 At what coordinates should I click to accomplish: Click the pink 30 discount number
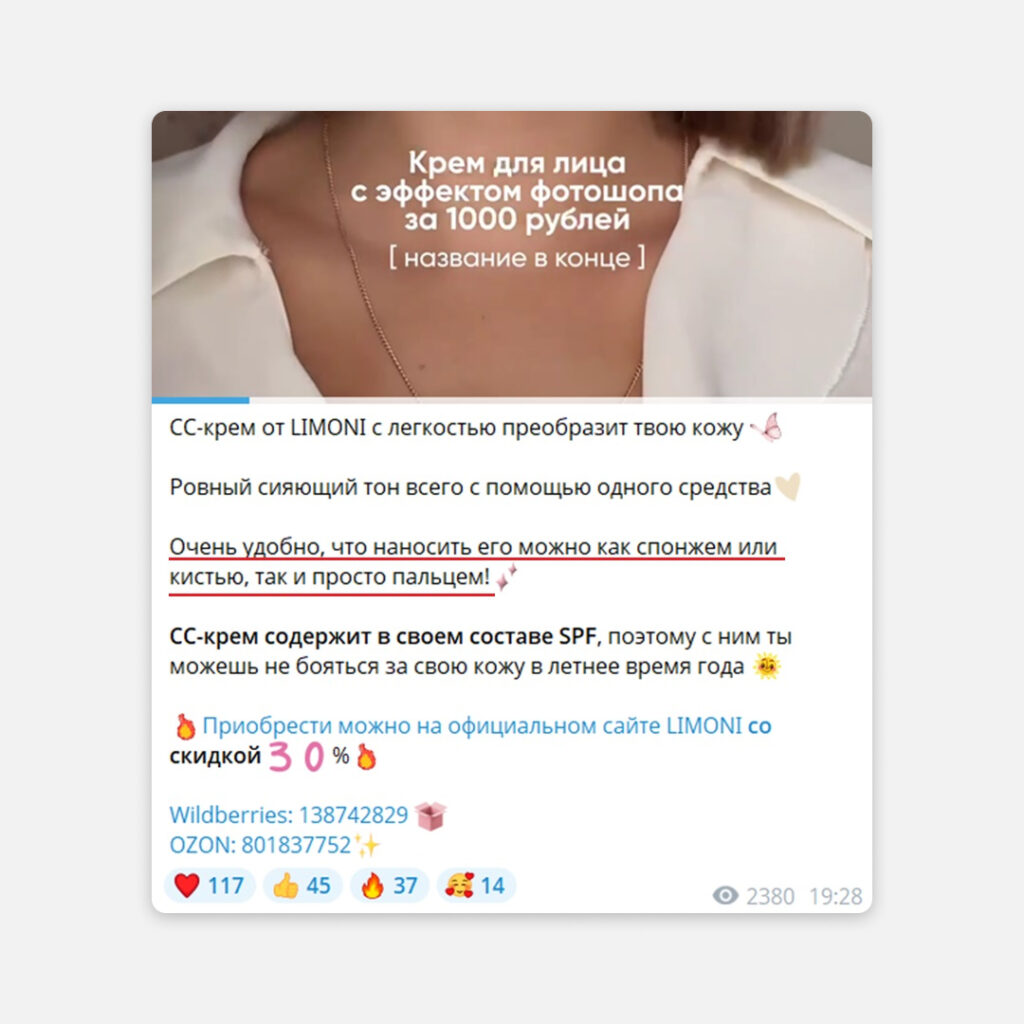coord(296,757)
